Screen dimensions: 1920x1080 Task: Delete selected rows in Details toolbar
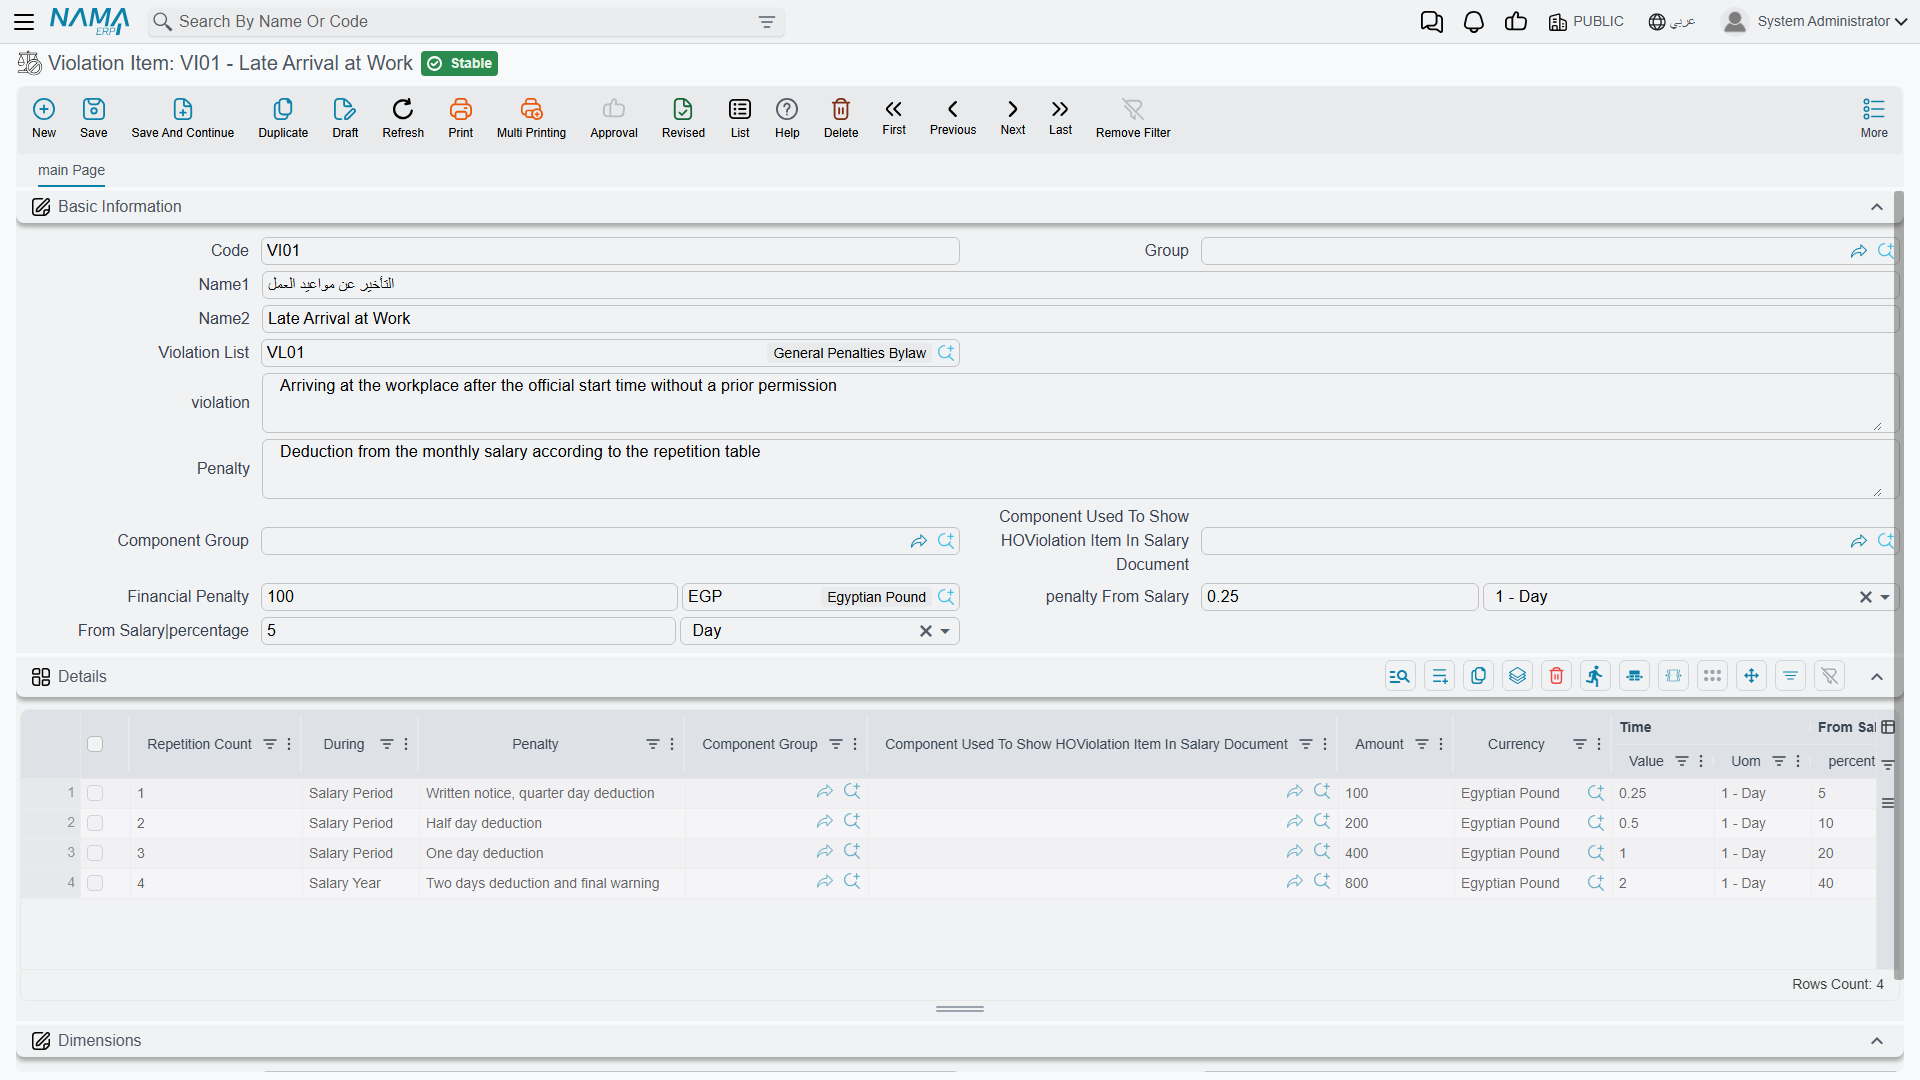1556,677
